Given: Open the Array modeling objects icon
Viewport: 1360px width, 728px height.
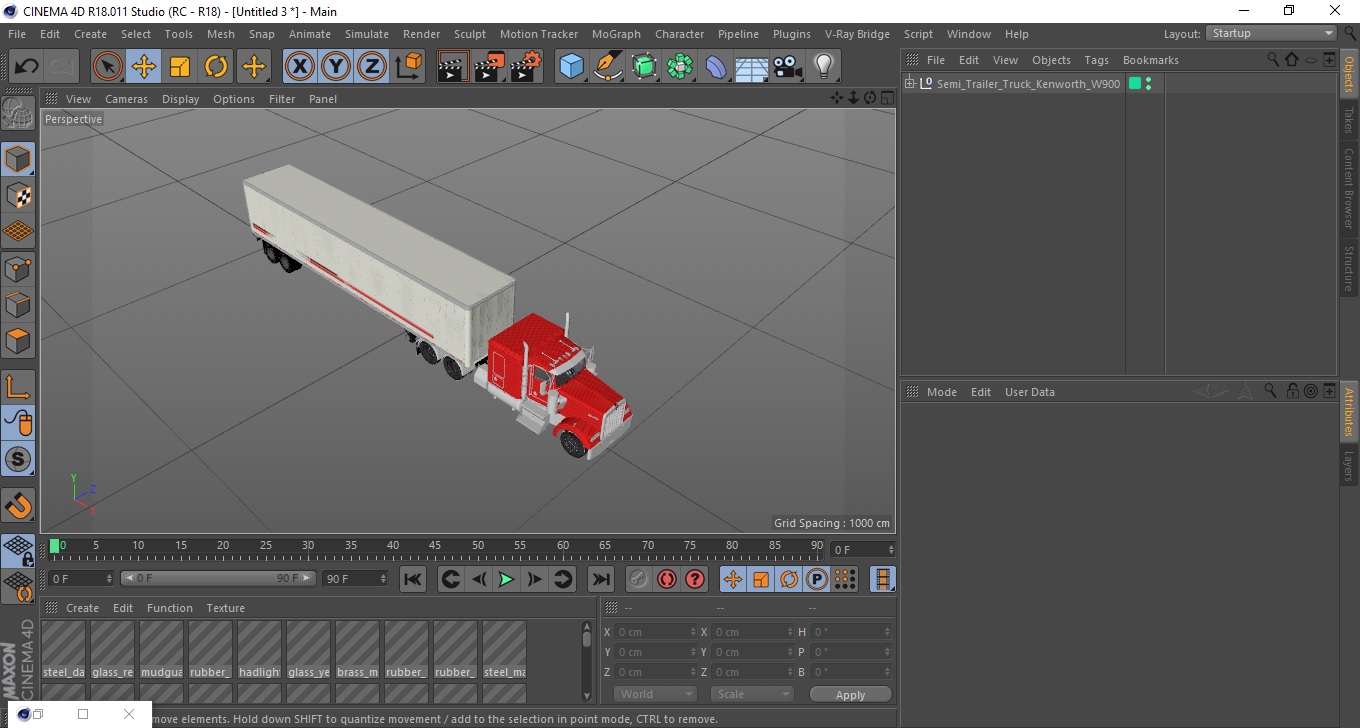Looking at the screenshot, I should 680,67.
